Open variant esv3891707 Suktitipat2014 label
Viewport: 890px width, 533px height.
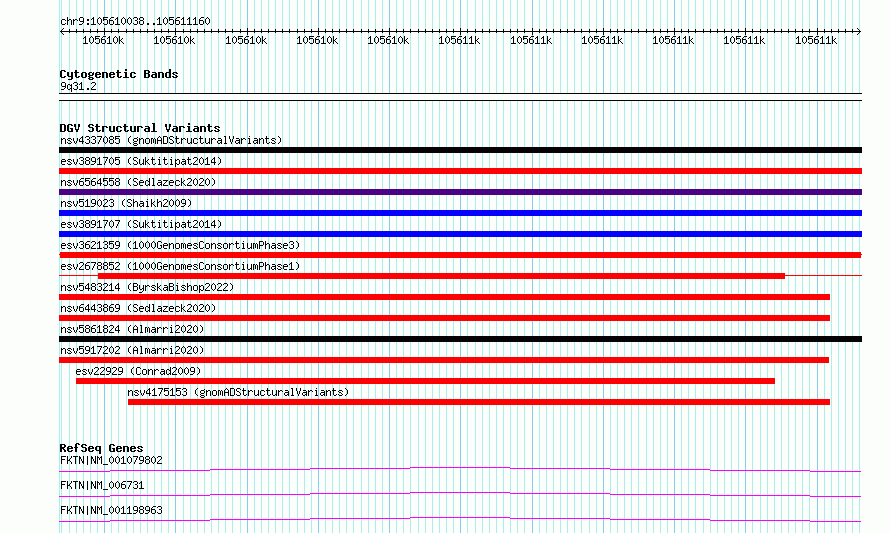click(x=141, y=224)
